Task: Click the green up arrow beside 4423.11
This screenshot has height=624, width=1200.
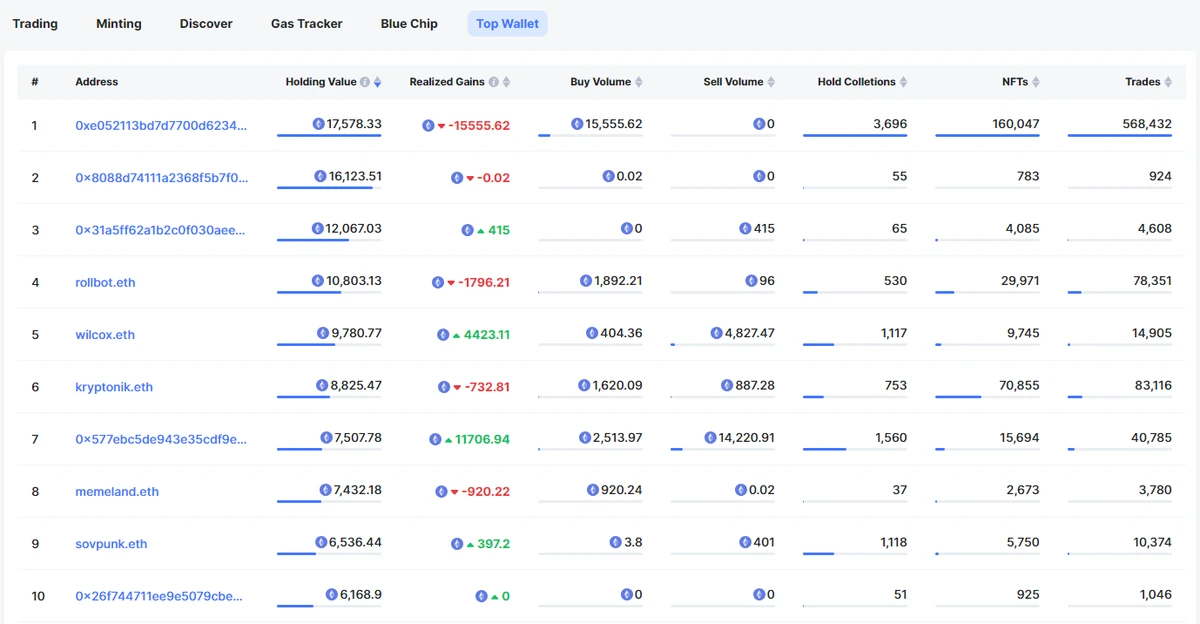Action: click(x=455, y=335)
